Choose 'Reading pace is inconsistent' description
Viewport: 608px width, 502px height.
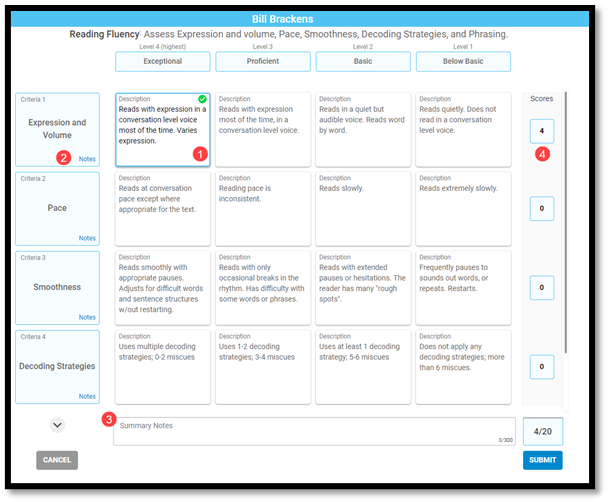[263, 209]
